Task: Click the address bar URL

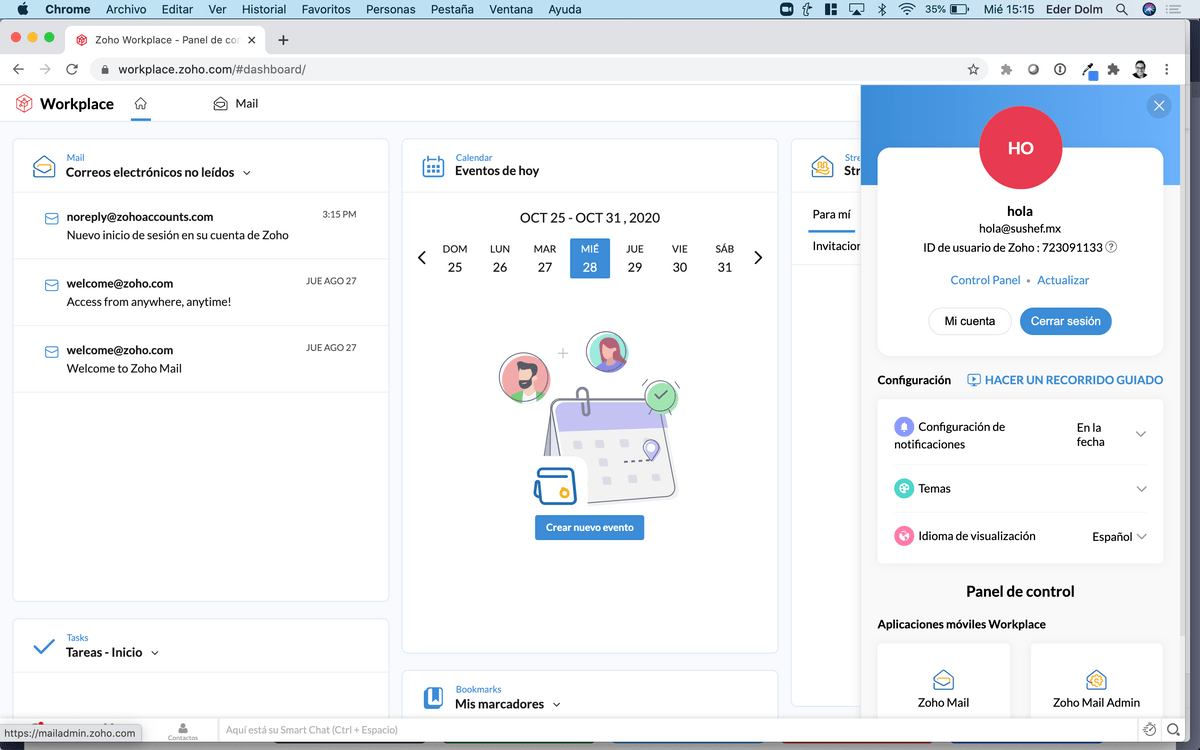Action: tap(212, 69)
